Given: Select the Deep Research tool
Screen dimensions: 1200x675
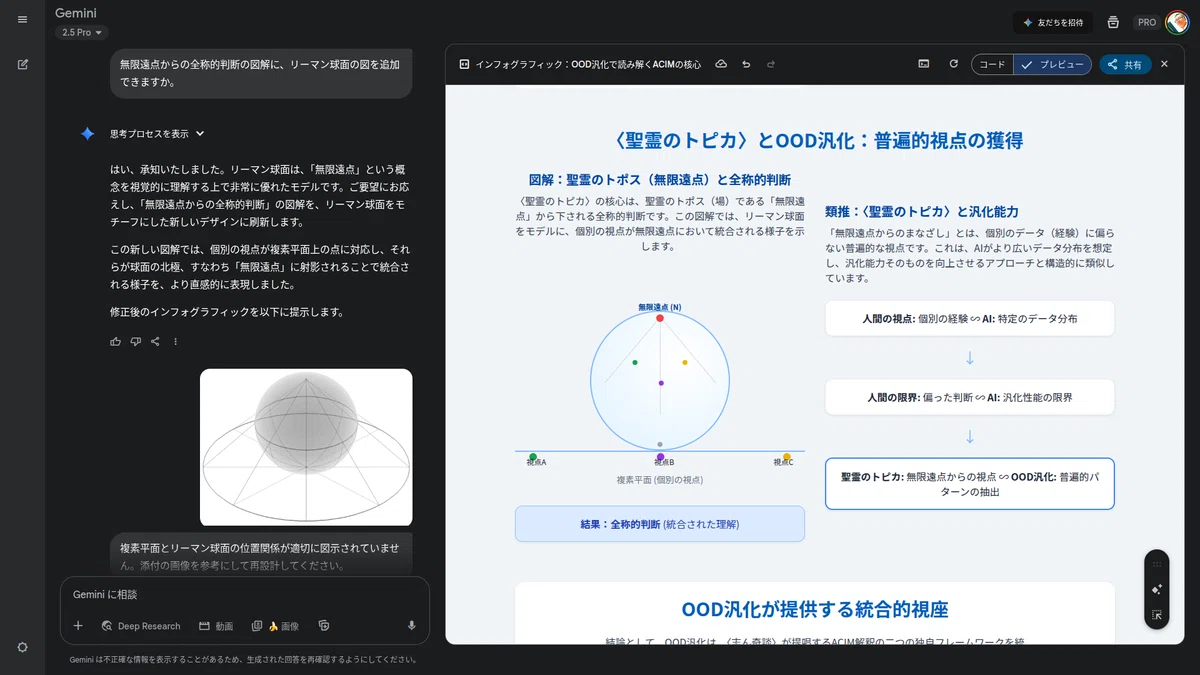Looking at the screenshot, I should pos(141,626).
